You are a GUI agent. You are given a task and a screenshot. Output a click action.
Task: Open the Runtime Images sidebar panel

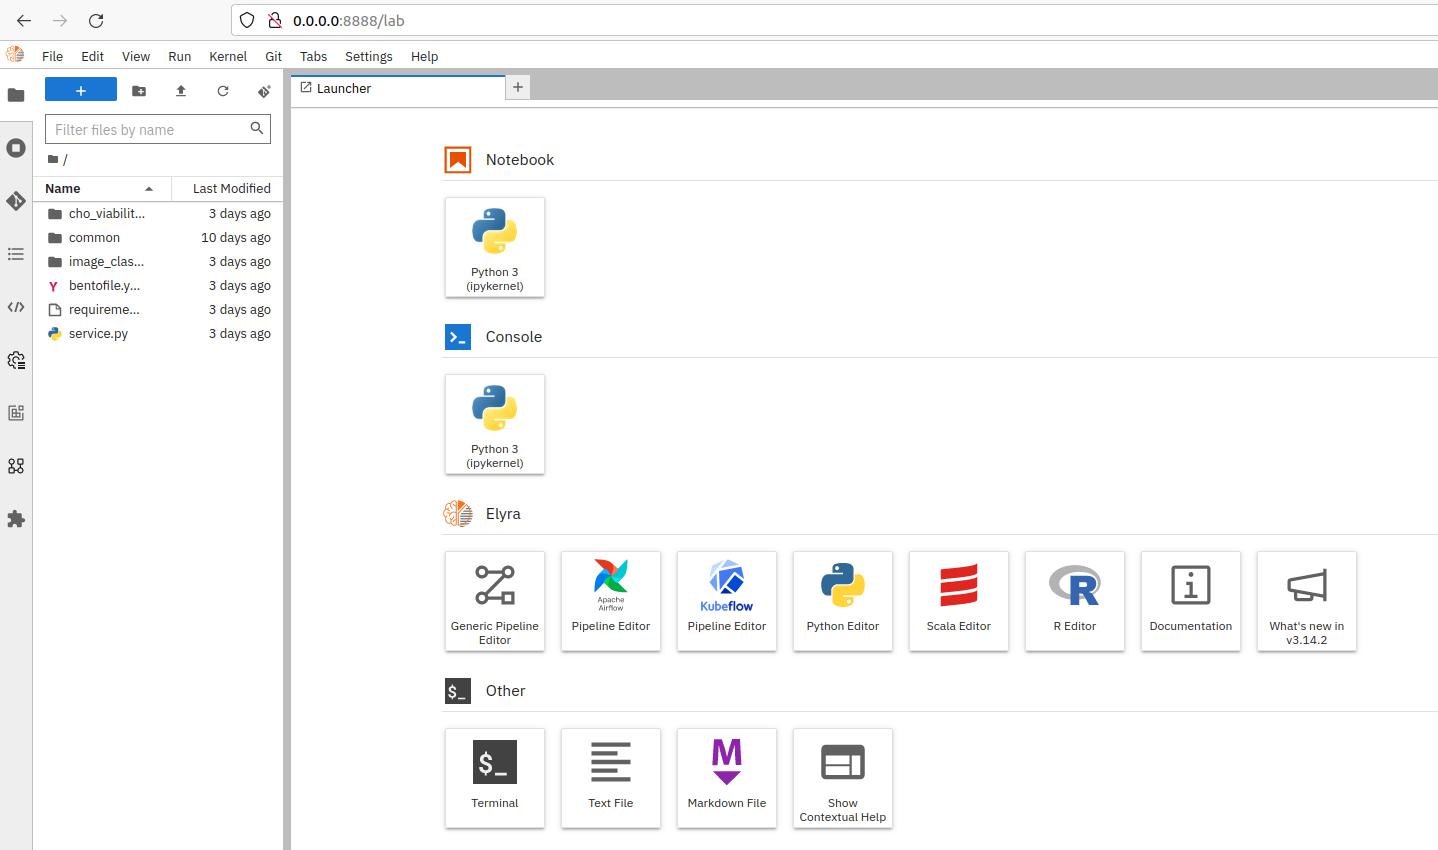16,413
